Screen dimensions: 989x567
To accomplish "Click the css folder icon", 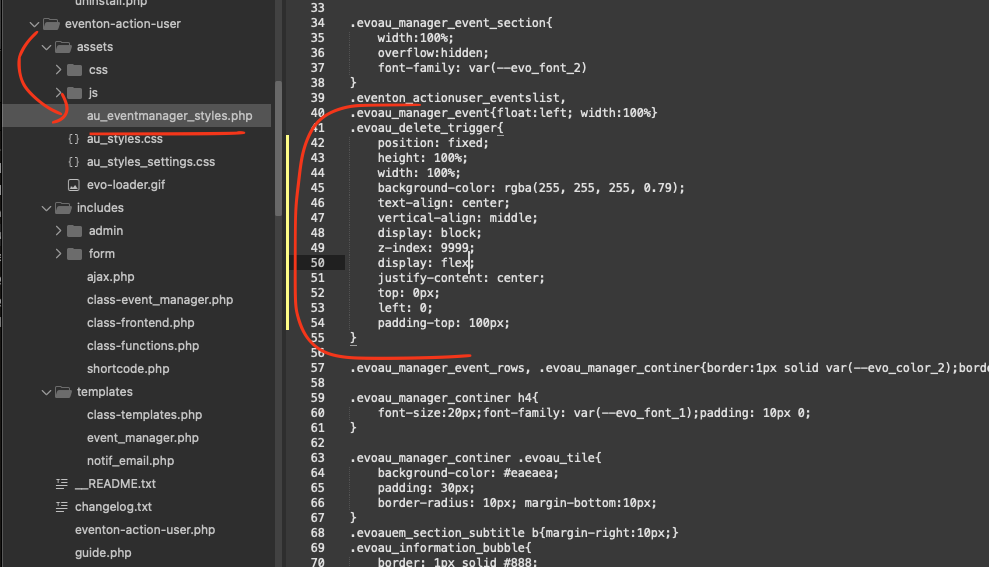I will pyautogui.click(x=74, y=70).
